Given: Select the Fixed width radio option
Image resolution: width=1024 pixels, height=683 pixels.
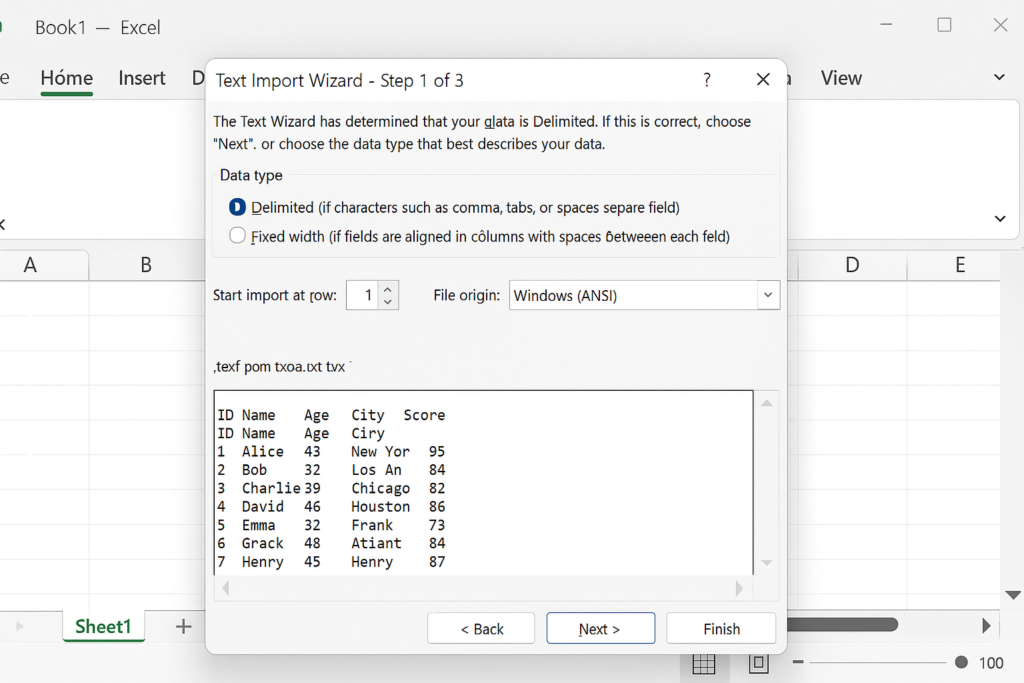Looking at the screenshot, I should [237, 236].
